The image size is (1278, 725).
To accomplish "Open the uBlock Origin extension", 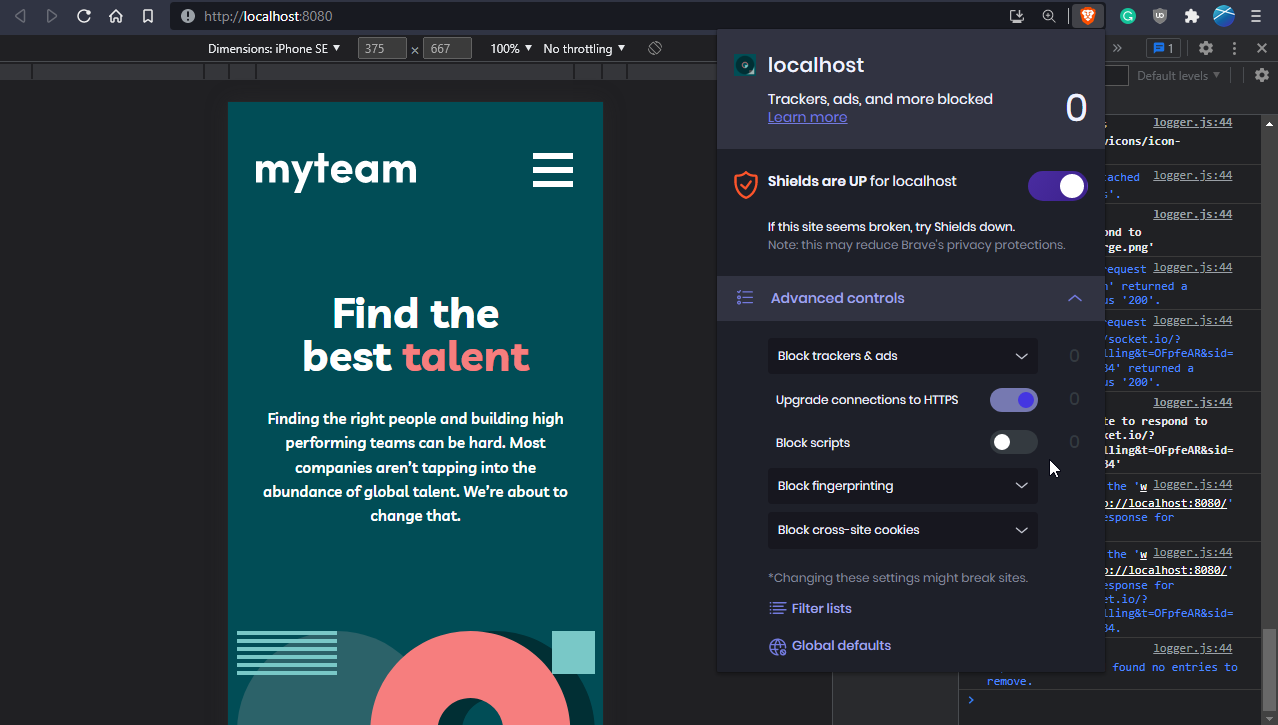I will 1160,16.
